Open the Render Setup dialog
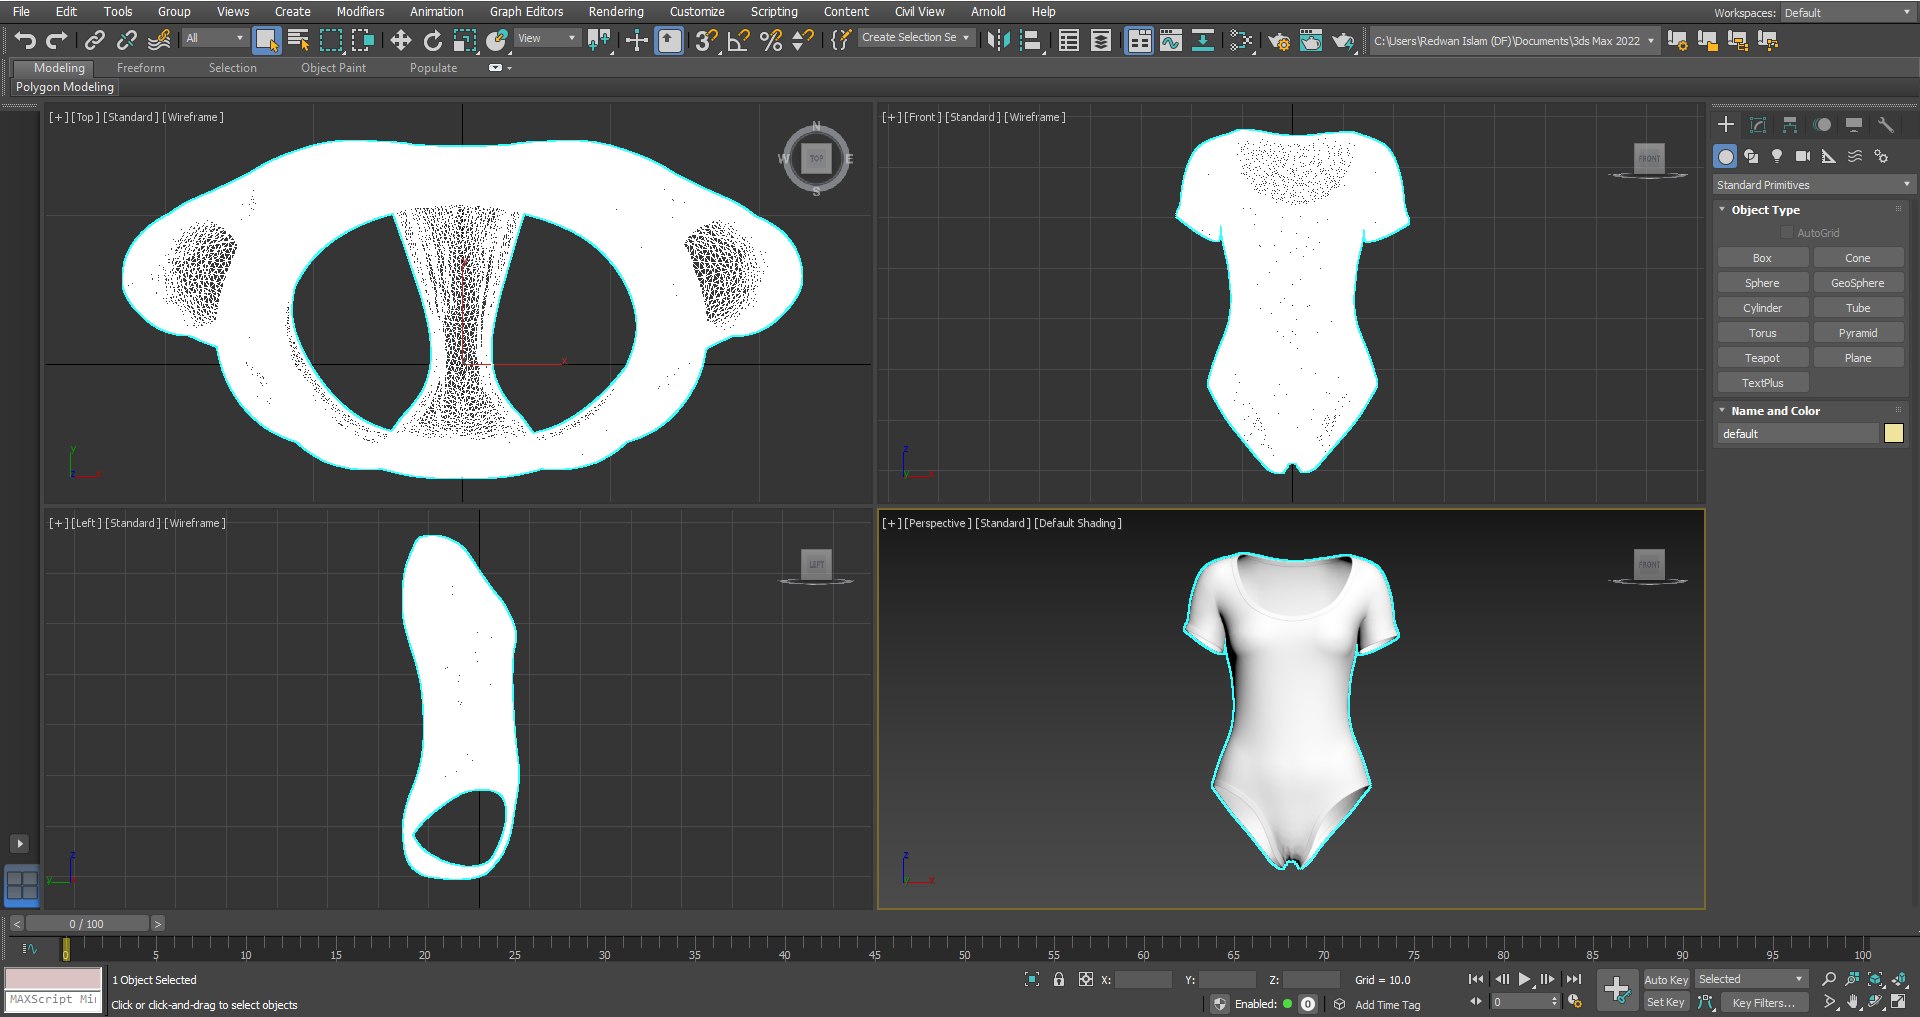 (1279, 40)
